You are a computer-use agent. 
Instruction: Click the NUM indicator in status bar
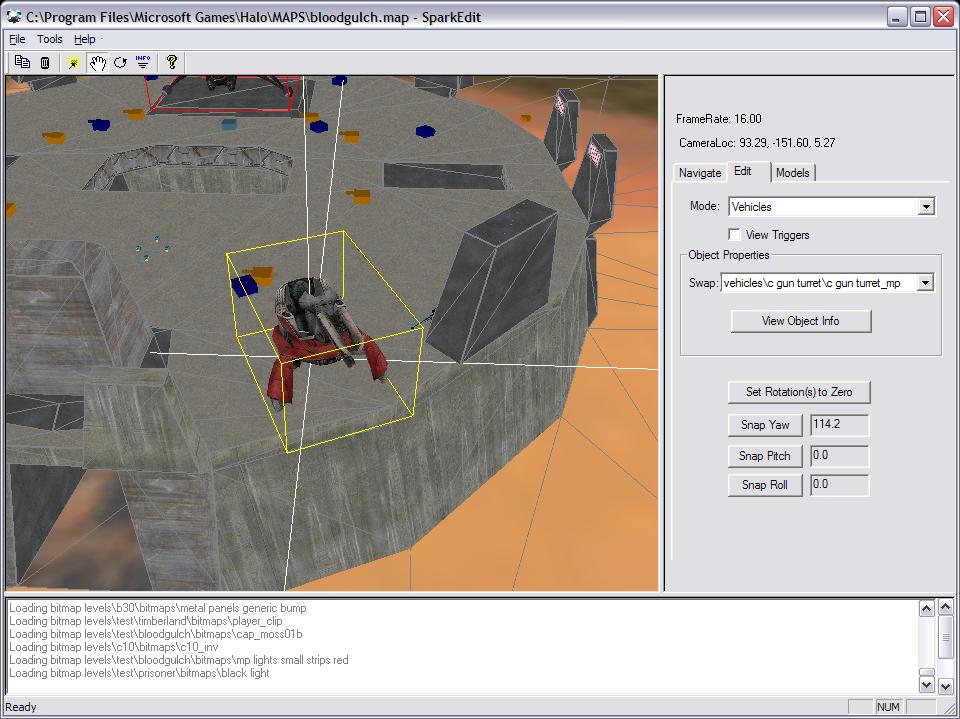[888, 707]
